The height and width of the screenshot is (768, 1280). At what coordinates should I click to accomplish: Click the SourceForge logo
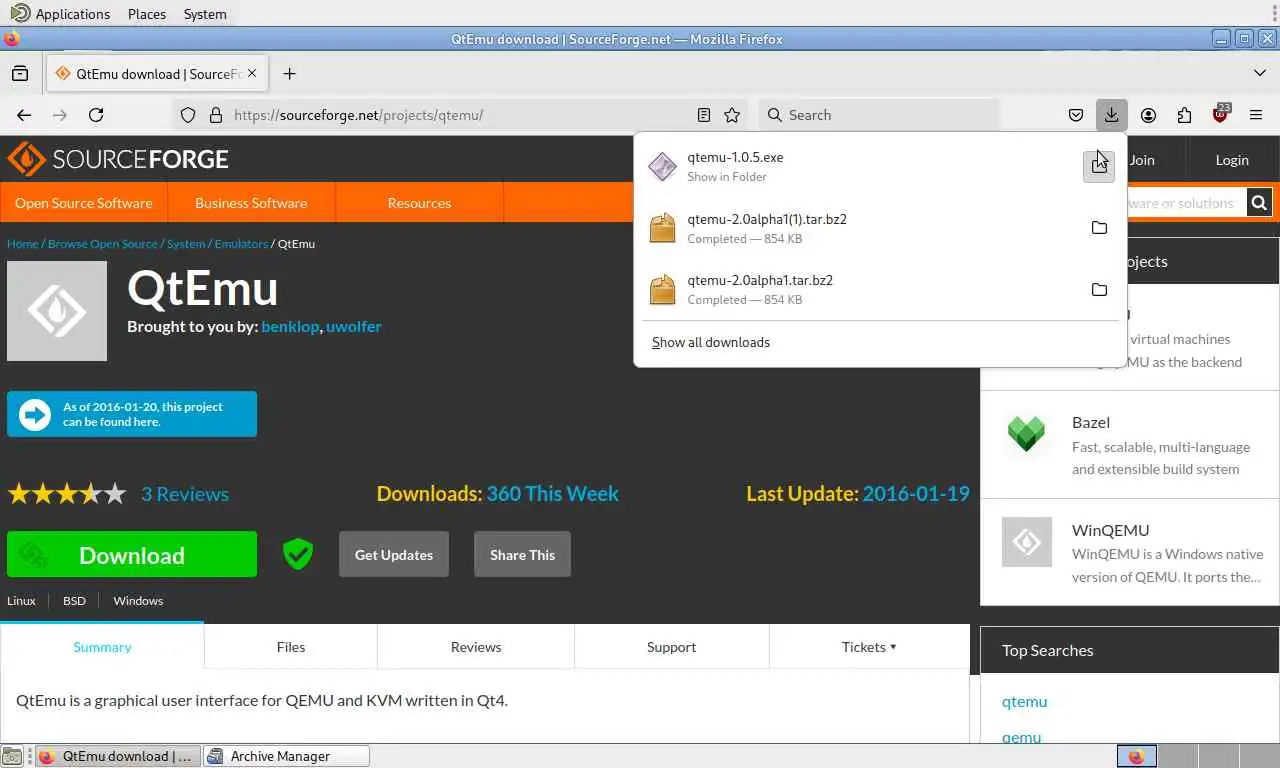coord(118,159)
